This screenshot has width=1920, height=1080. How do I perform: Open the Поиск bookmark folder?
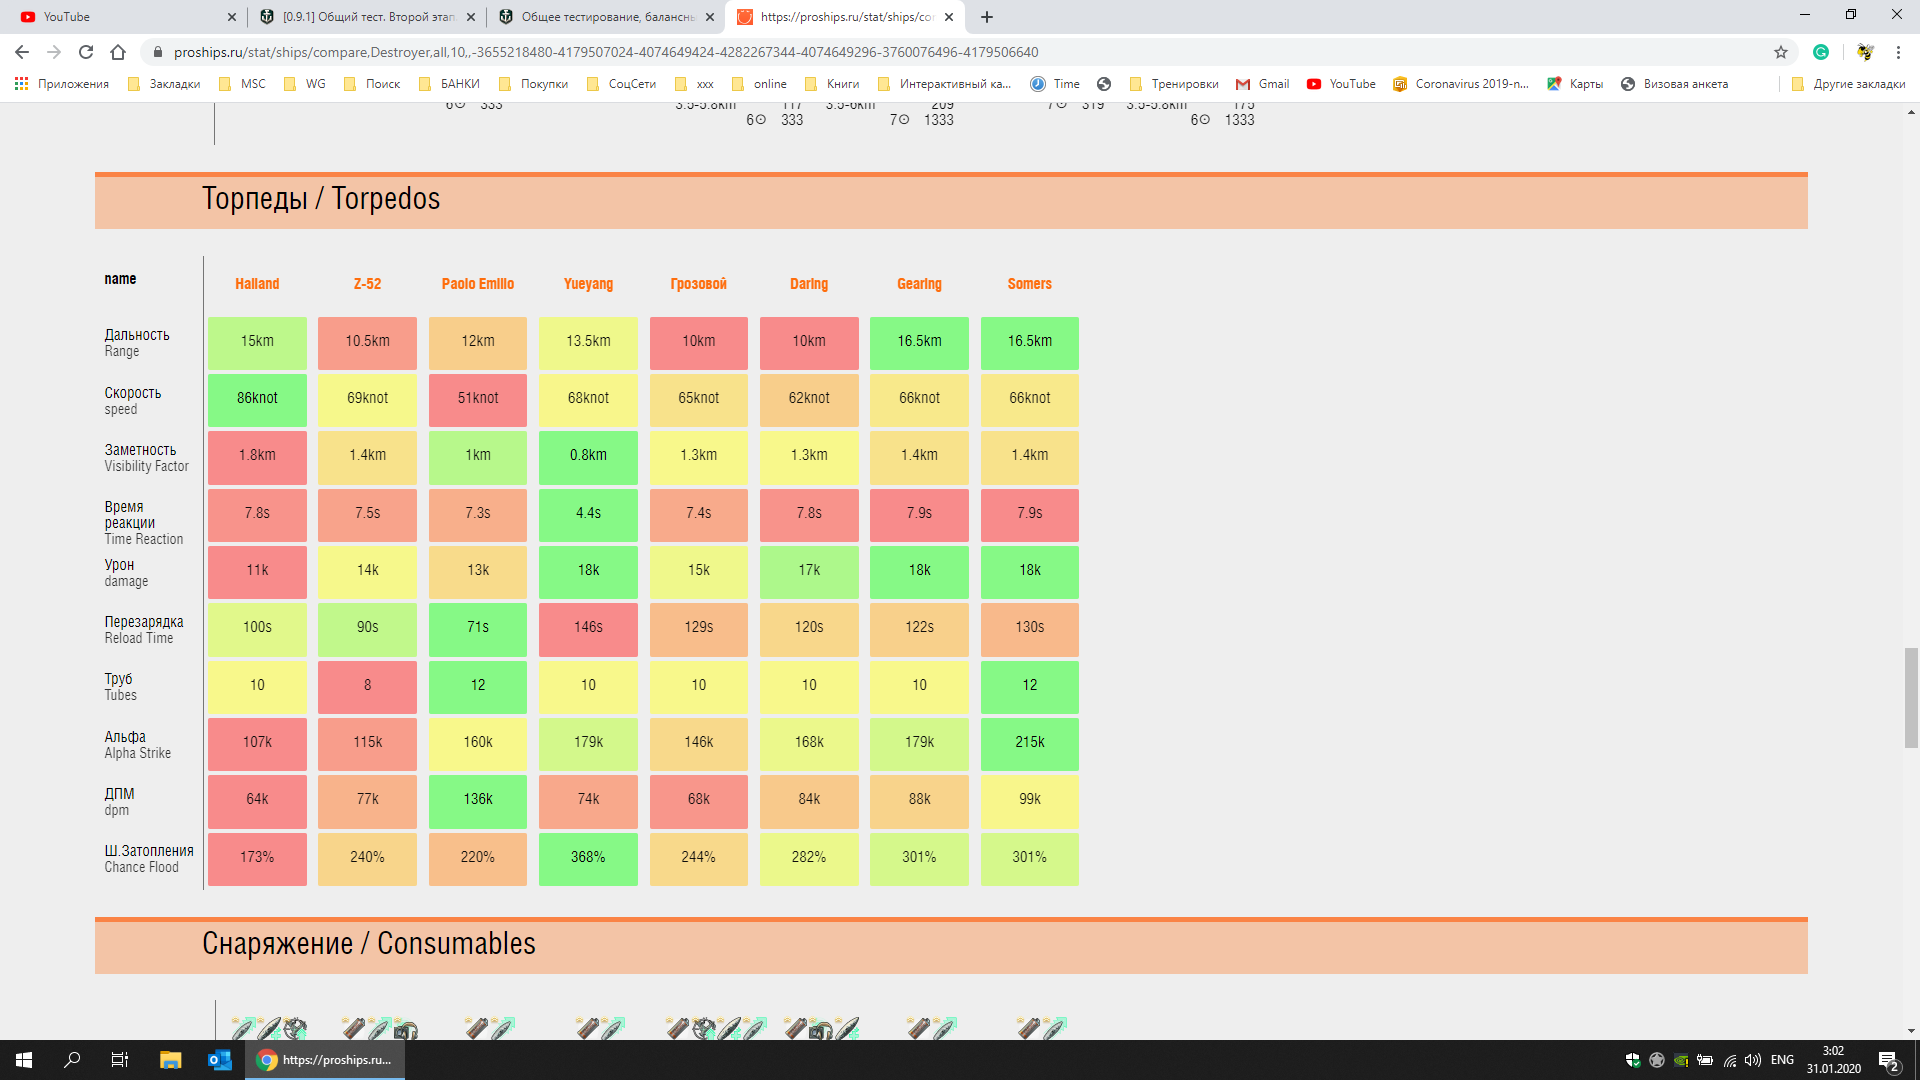click(372, 84)
